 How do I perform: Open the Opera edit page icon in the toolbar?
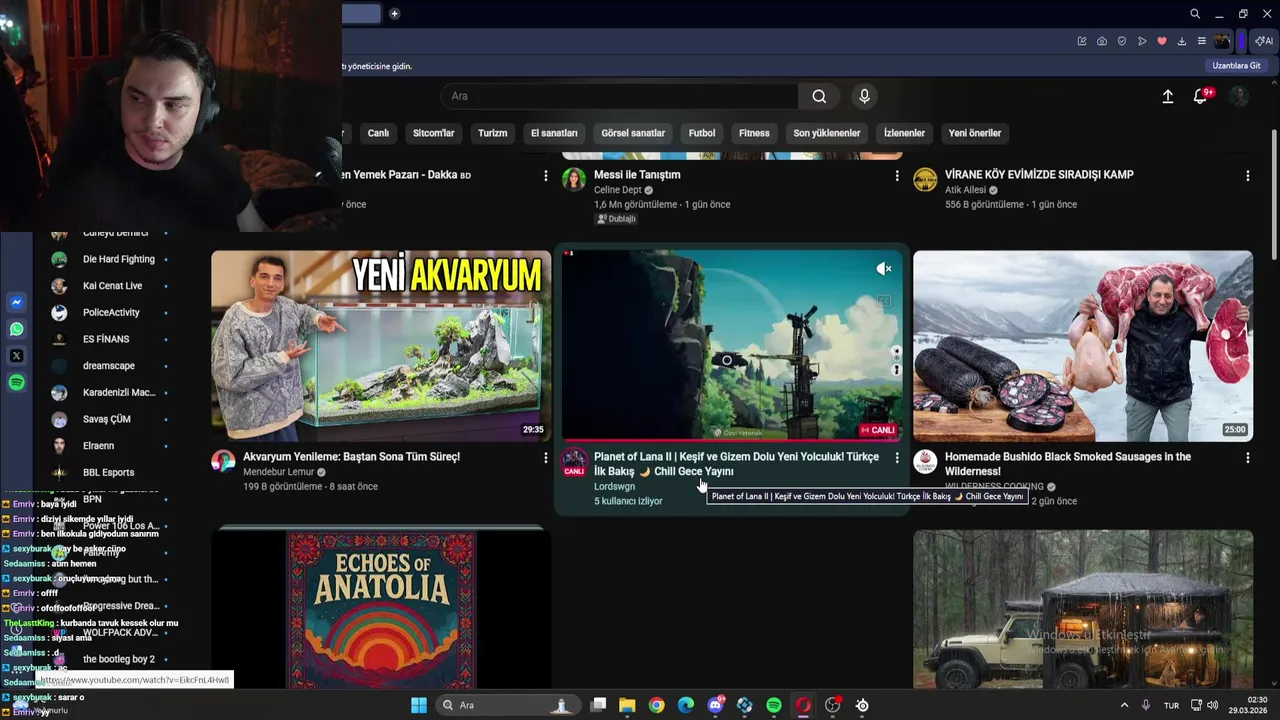(x=1082, y=41)
